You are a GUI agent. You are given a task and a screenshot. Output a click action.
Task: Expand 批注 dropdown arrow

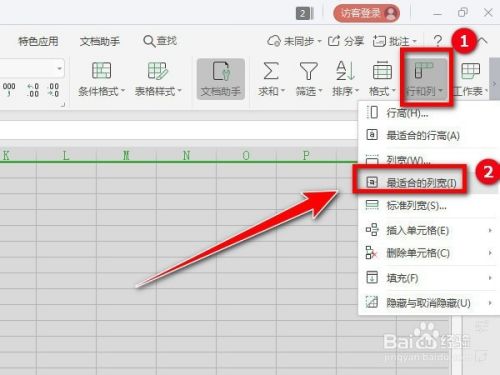click(x=415, y=41)
